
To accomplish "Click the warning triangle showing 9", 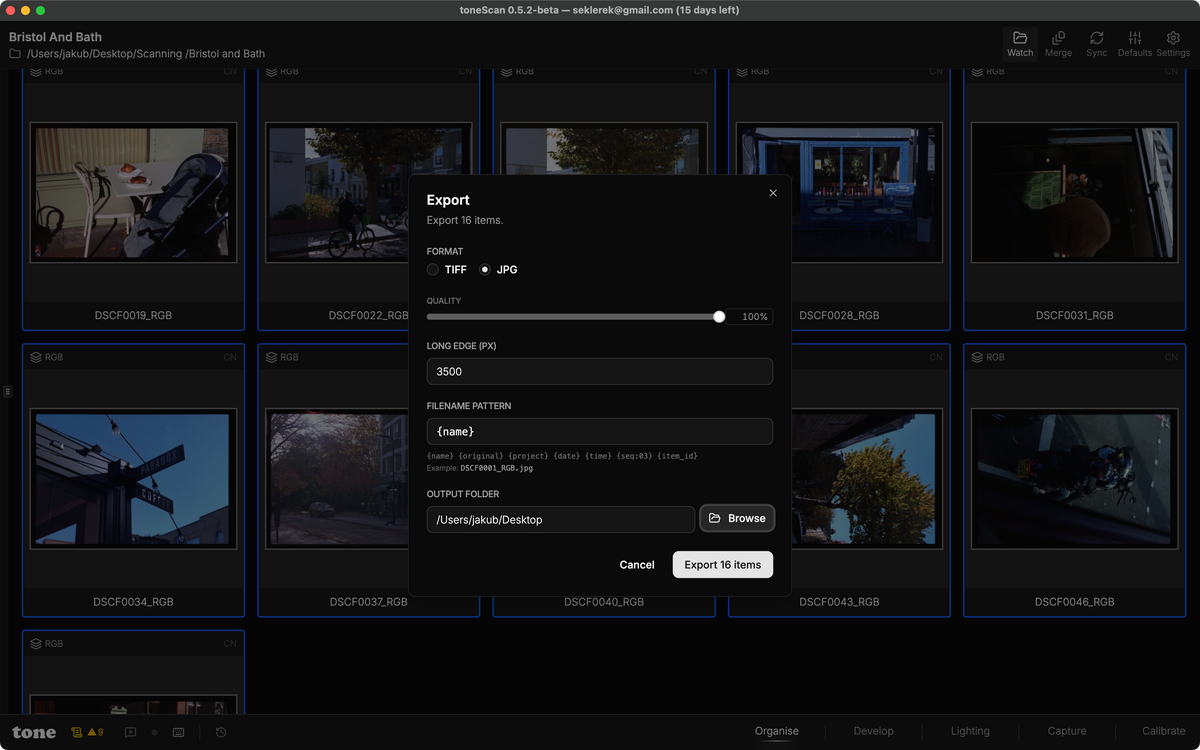I will tap(96, 732).
